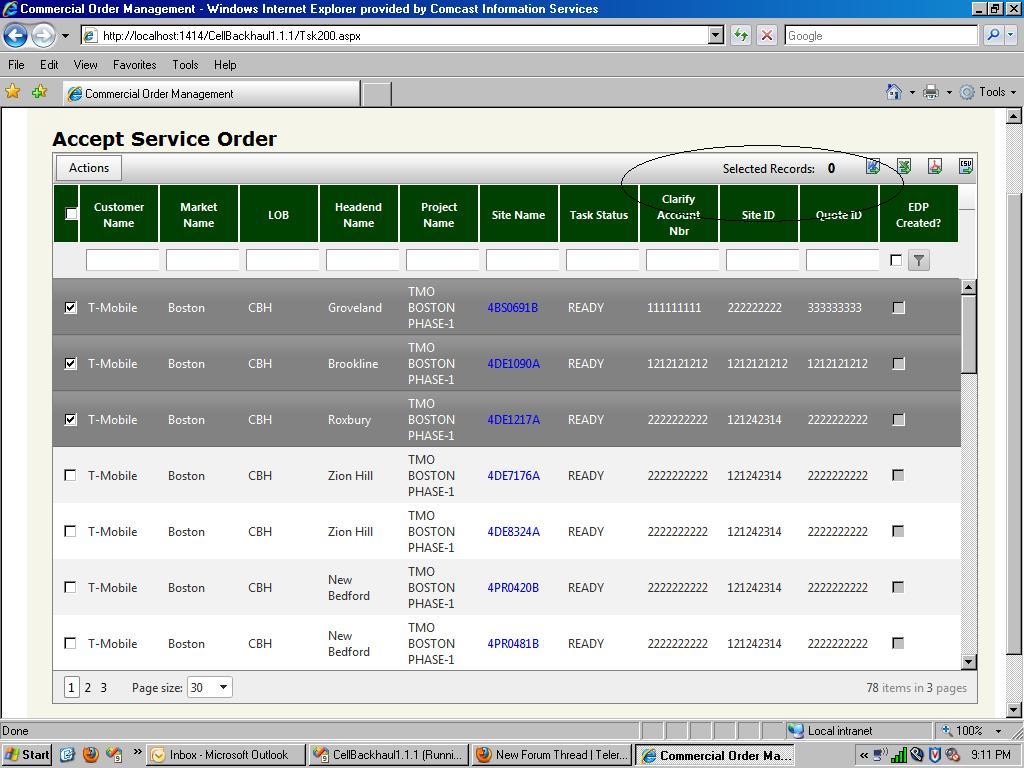
Task: Expand the Home button dropdown arrow
Action: click(912, 93)
